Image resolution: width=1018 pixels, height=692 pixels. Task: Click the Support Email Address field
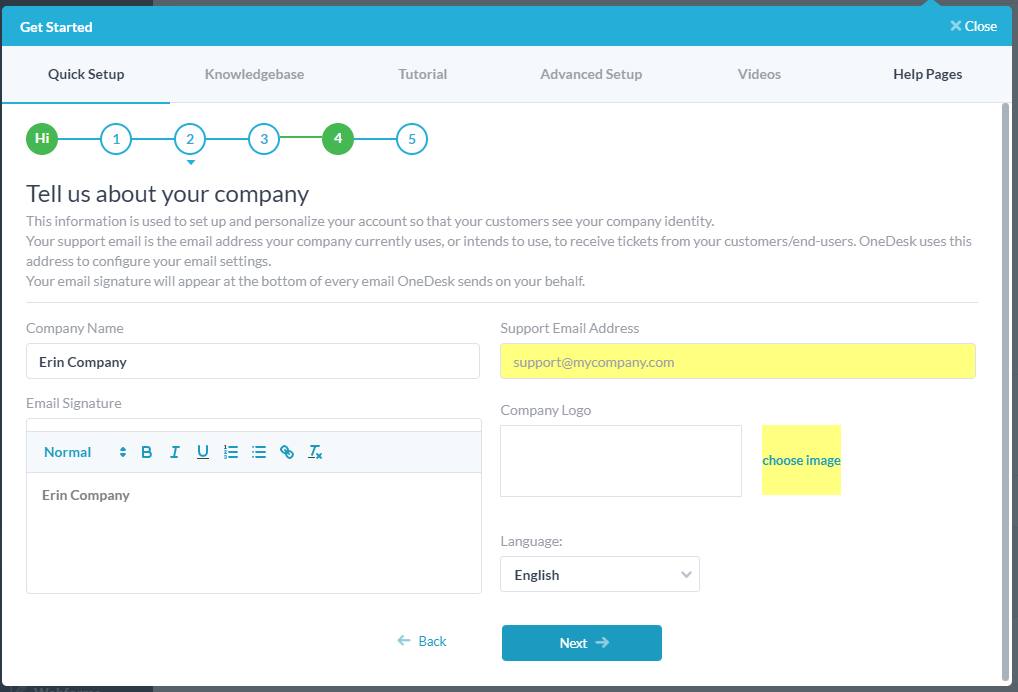point(737,362)
